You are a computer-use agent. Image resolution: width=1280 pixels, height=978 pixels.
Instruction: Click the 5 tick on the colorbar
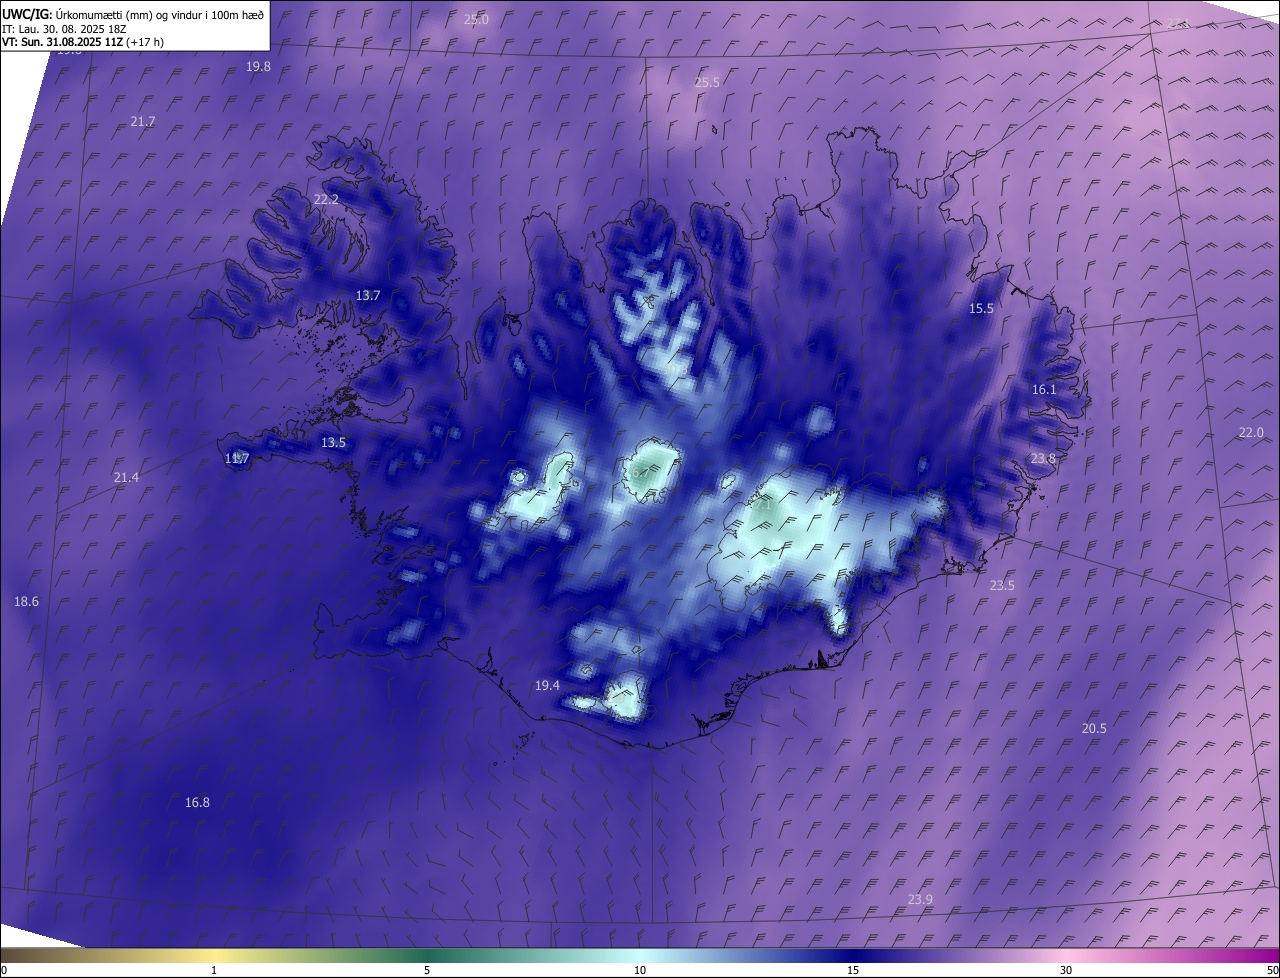427,970
